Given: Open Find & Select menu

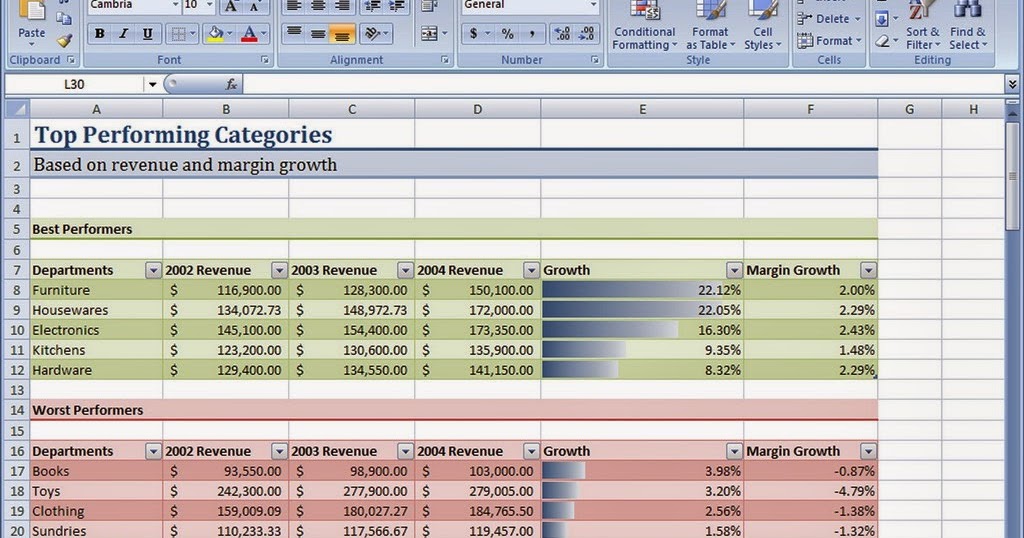Looking at the screenshot, I should pyautogui.click(x=967, y=26).
